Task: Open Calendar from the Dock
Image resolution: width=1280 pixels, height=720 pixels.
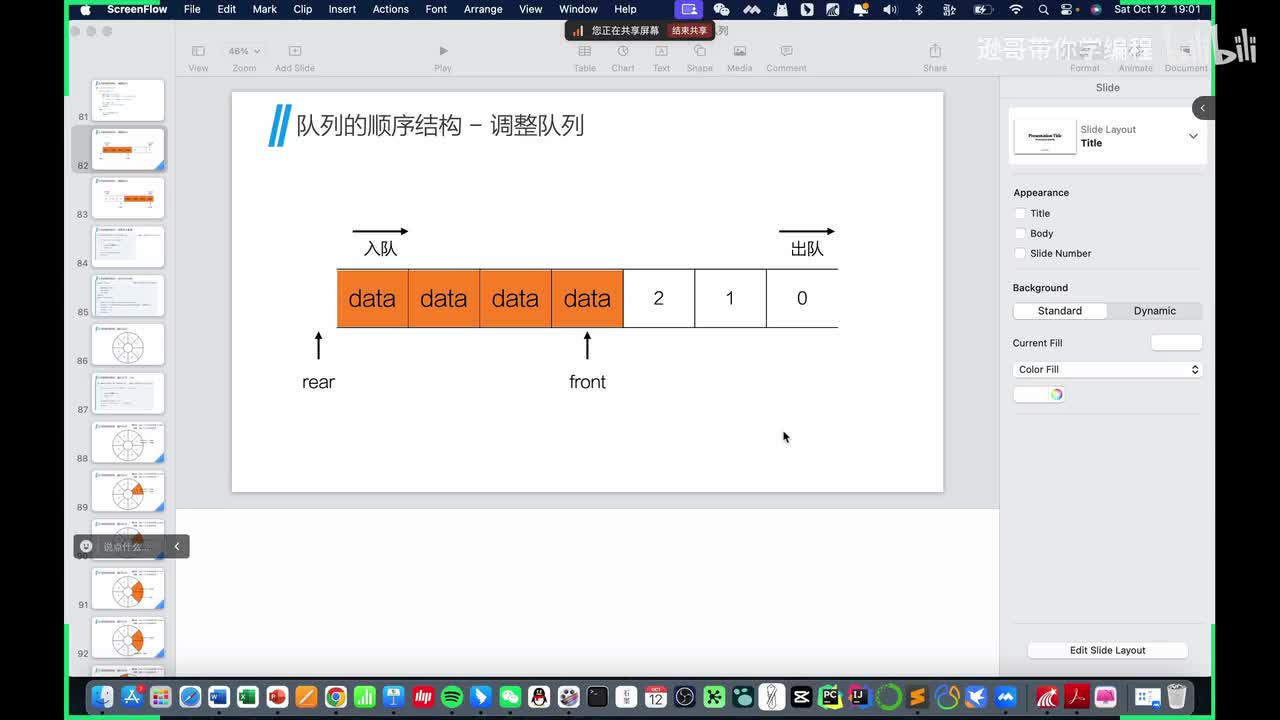Action: pyautogui.click(x=656, y=697)
